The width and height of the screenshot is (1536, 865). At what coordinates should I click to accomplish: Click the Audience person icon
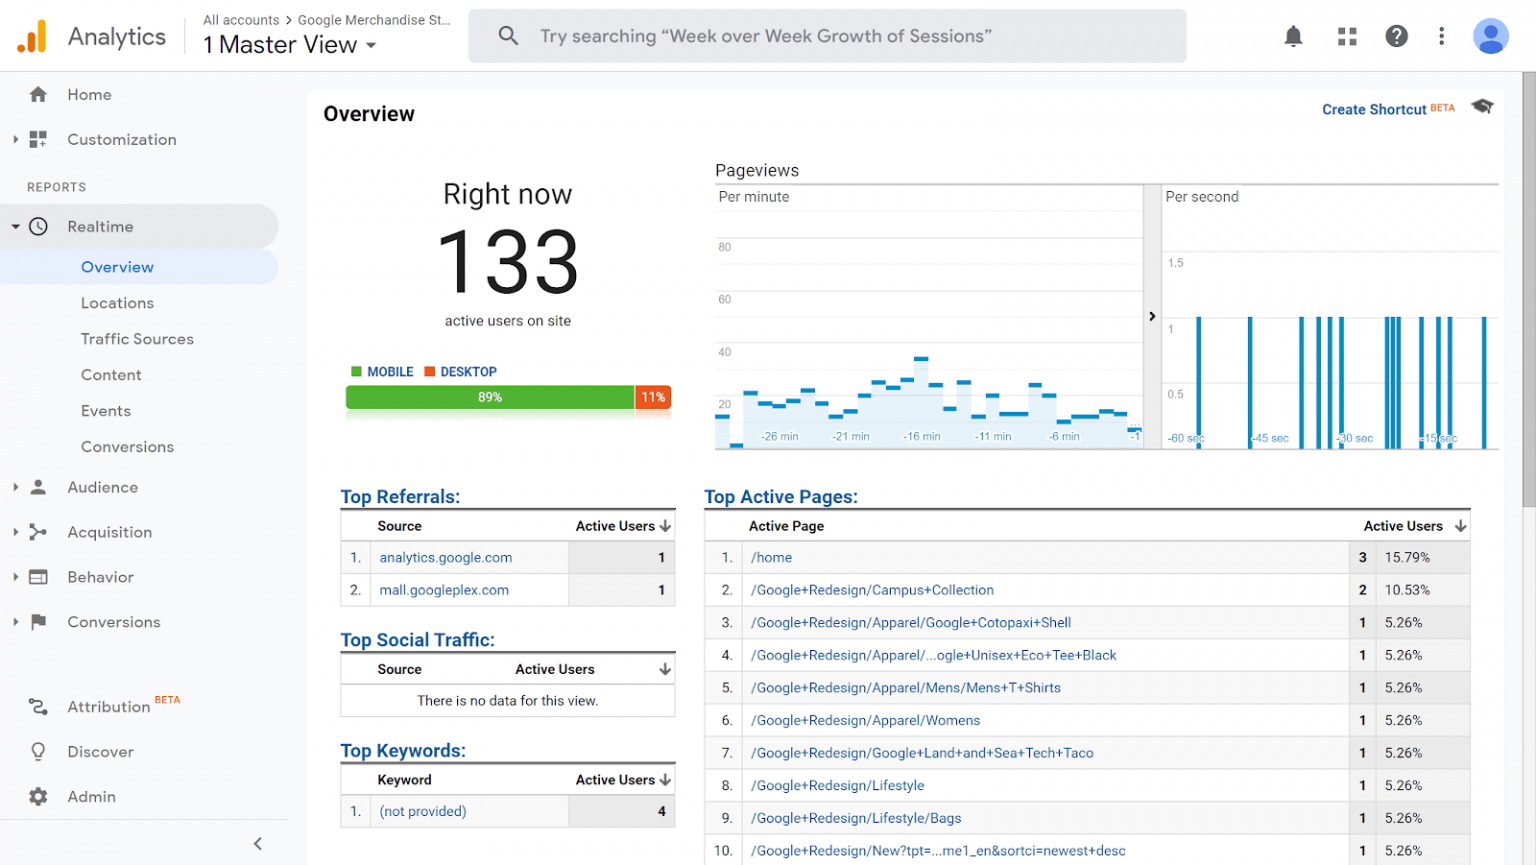pos(38,487)
